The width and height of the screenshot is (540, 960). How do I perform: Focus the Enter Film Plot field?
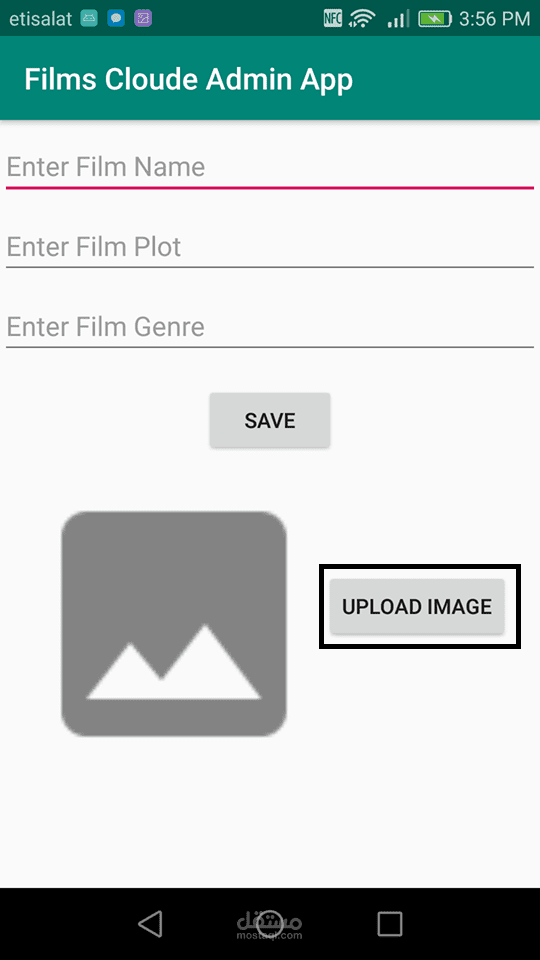pos(270,247)
